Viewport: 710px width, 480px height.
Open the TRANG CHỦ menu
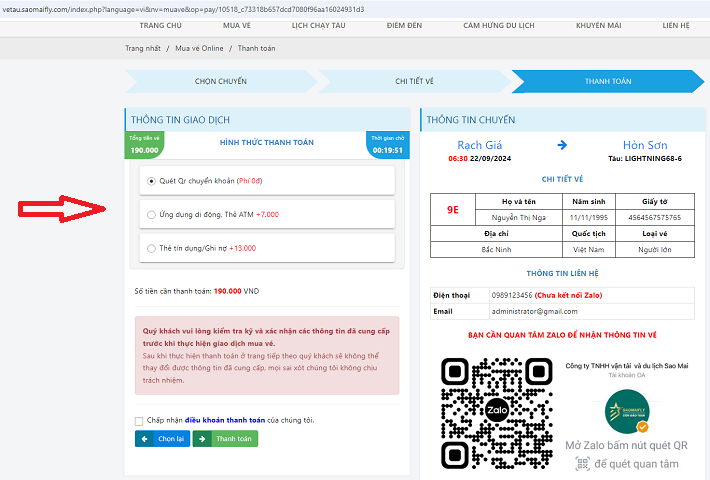point(160,26)
